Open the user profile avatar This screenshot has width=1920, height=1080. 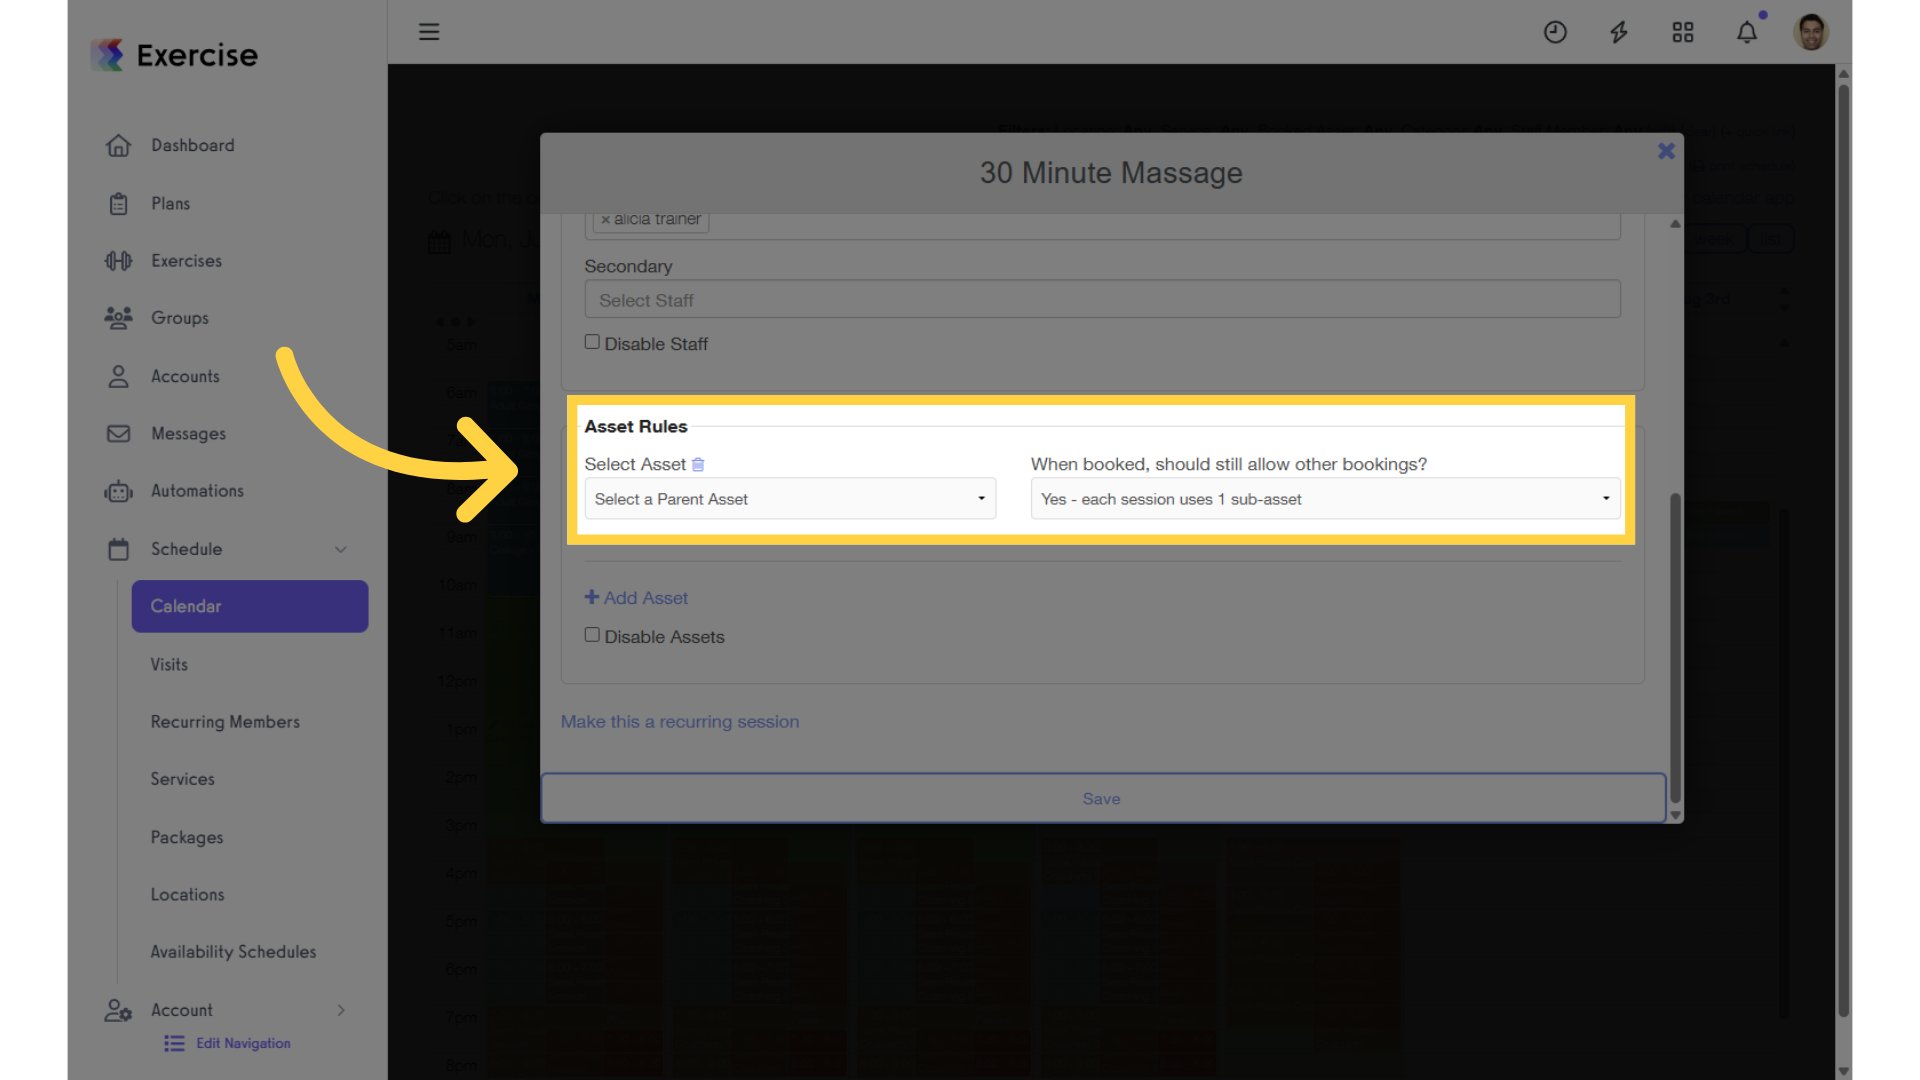[1811, 32]
